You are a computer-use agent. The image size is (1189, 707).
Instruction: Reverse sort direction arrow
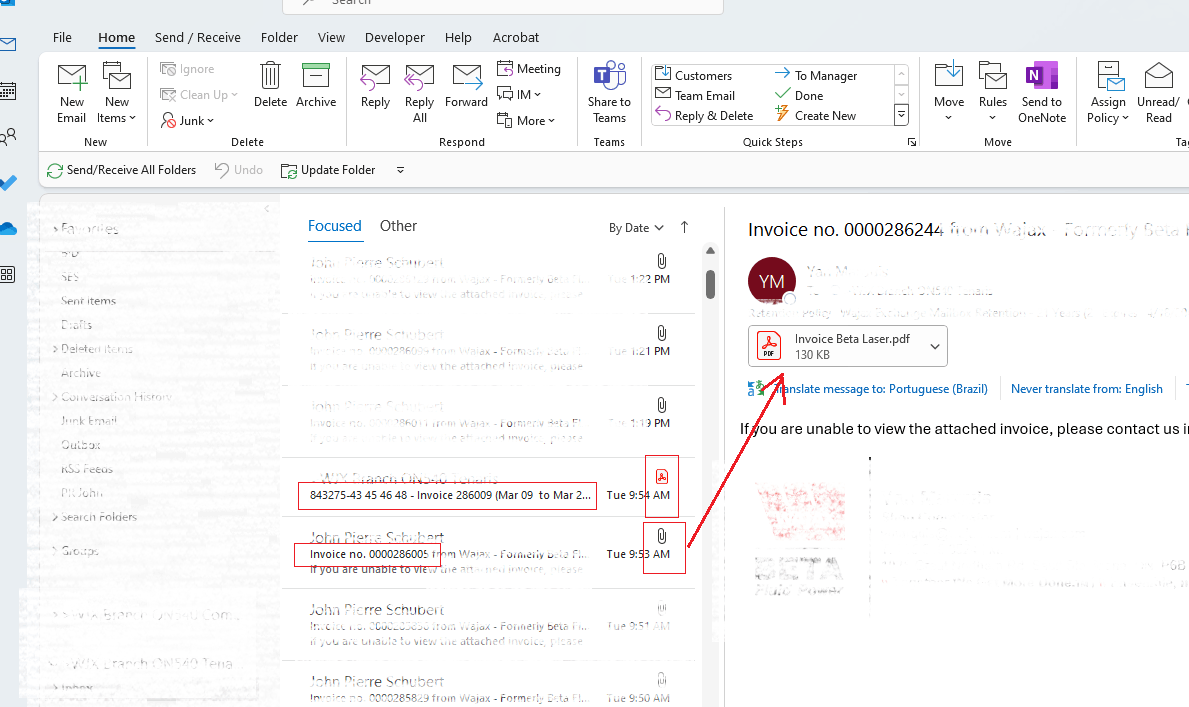click(x=684, y=227)
